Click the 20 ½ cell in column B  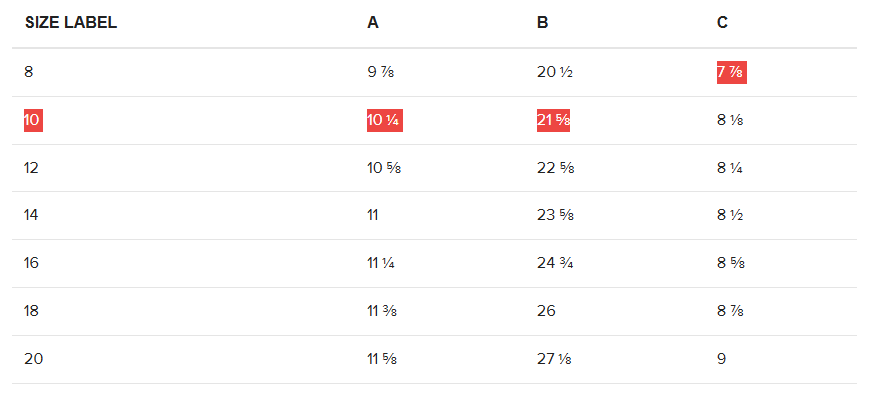pos(555,72)
